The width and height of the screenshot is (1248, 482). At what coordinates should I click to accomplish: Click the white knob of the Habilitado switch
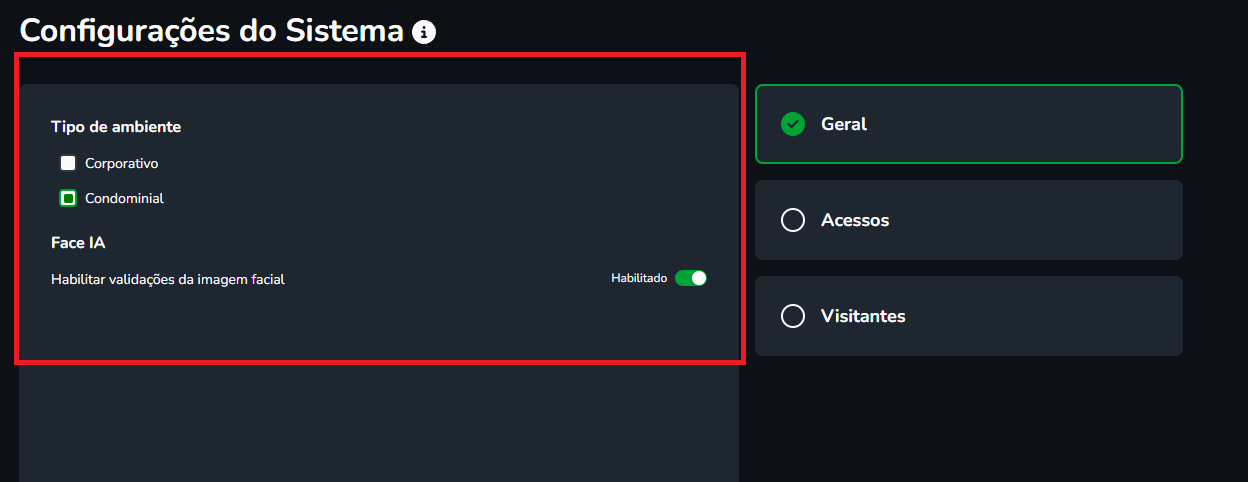click(x=699, y=278)
